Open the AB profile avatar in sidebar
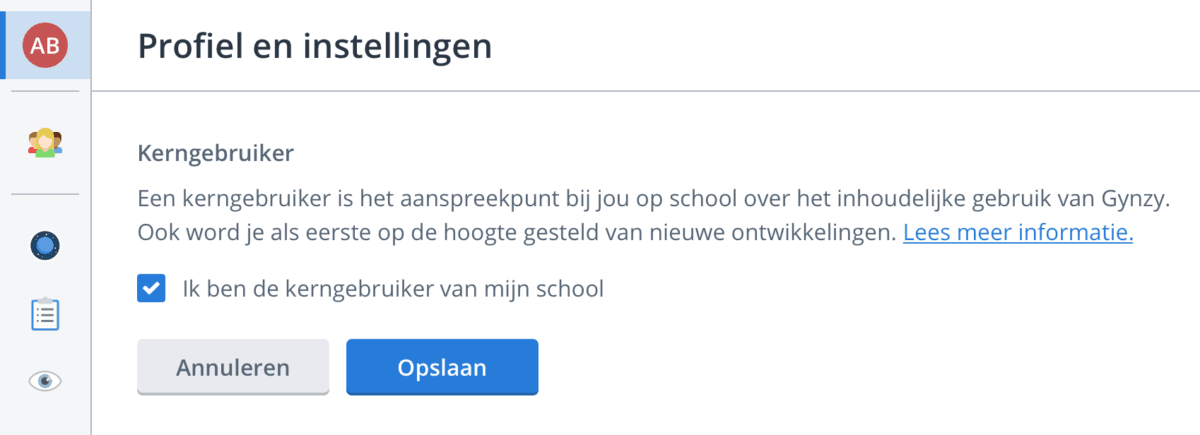 (x=46, y=46)
